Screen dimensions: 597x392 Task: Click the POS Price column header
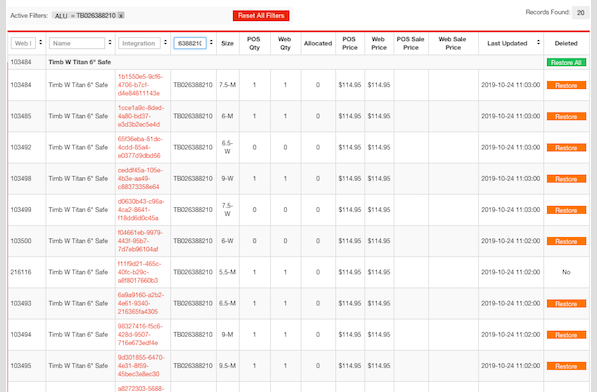point(350,43)
